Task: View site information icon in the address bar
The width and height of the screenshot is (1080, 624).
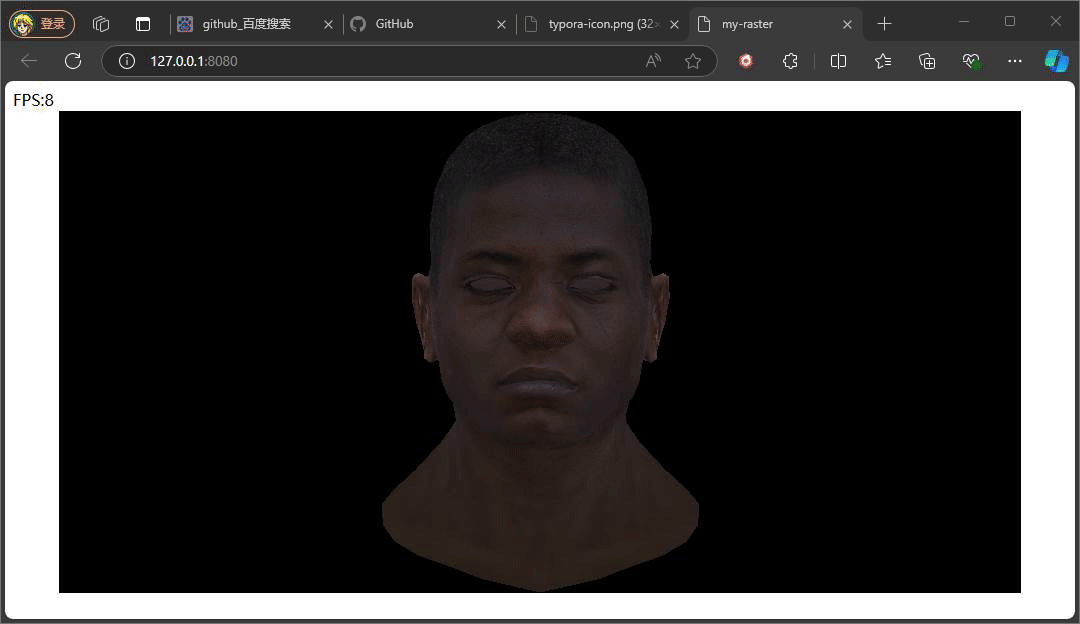Action: pyautogui.click(x=127, y=61)
